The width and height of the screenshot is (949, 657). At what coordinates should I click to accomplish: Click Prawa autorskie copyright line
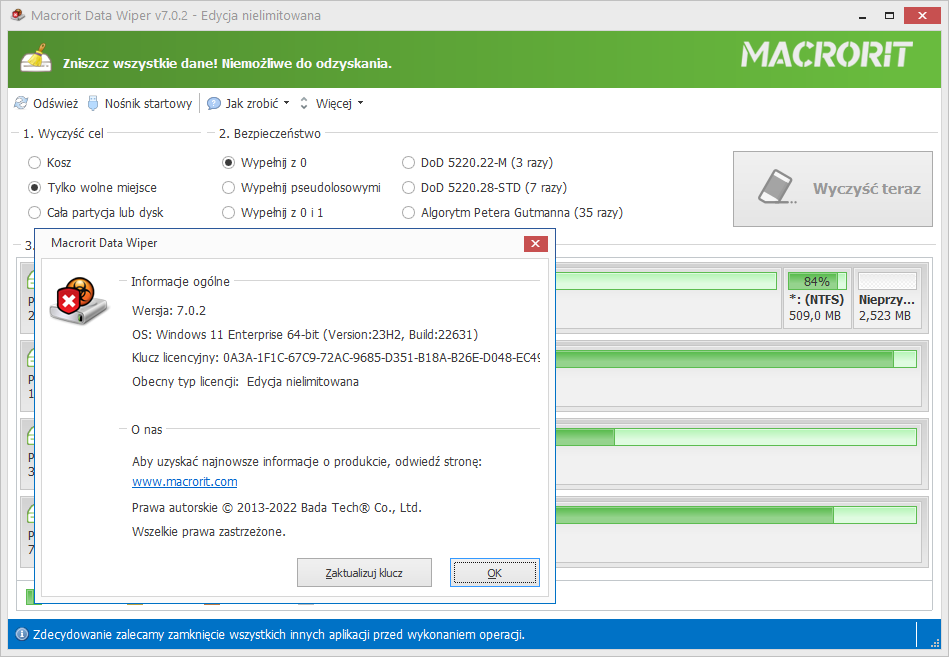(x=277, y=508)
